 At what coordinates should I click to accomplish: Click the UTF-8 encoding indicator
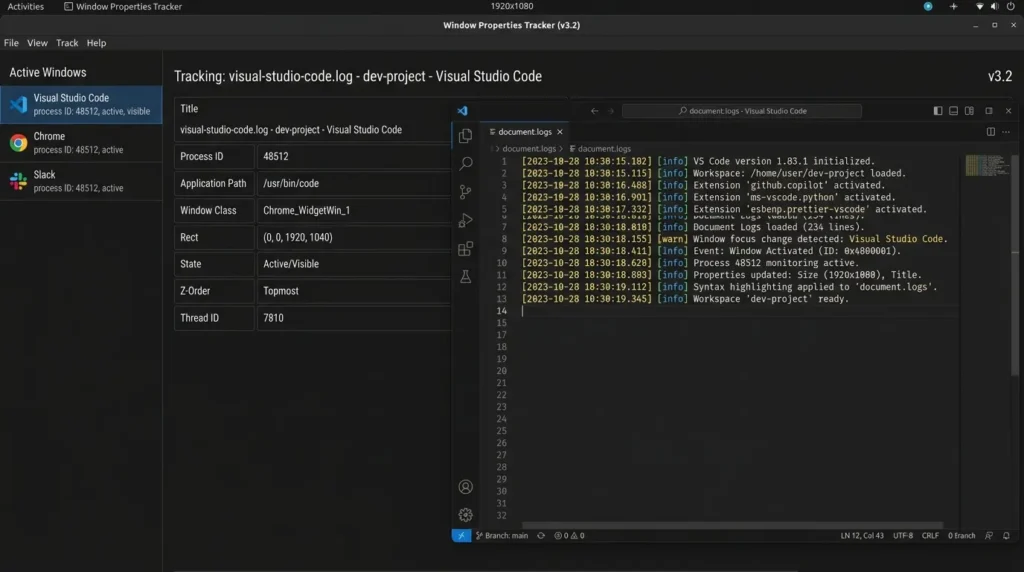[x=903, y=535]
